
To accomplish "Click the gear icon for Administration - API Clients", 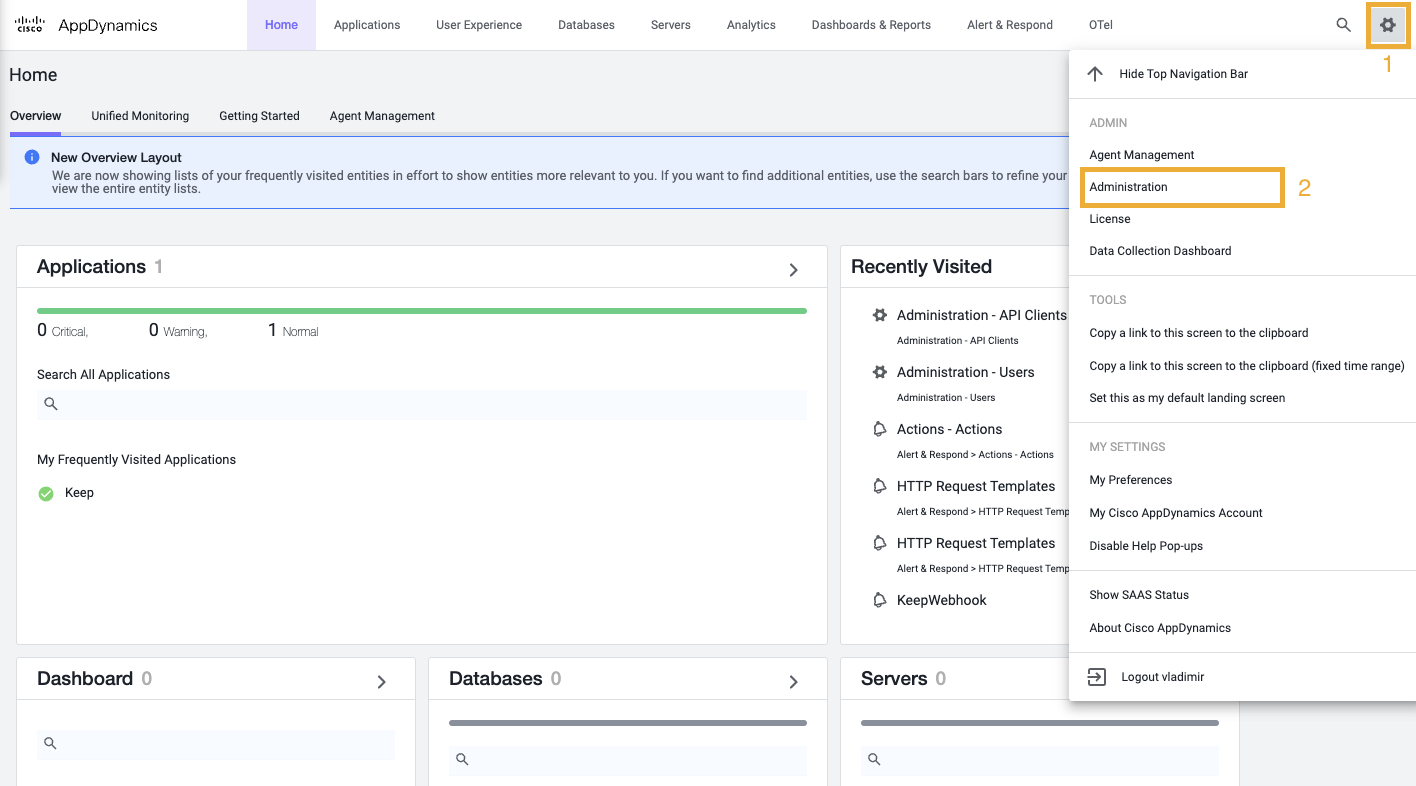I will click(880, 315).
